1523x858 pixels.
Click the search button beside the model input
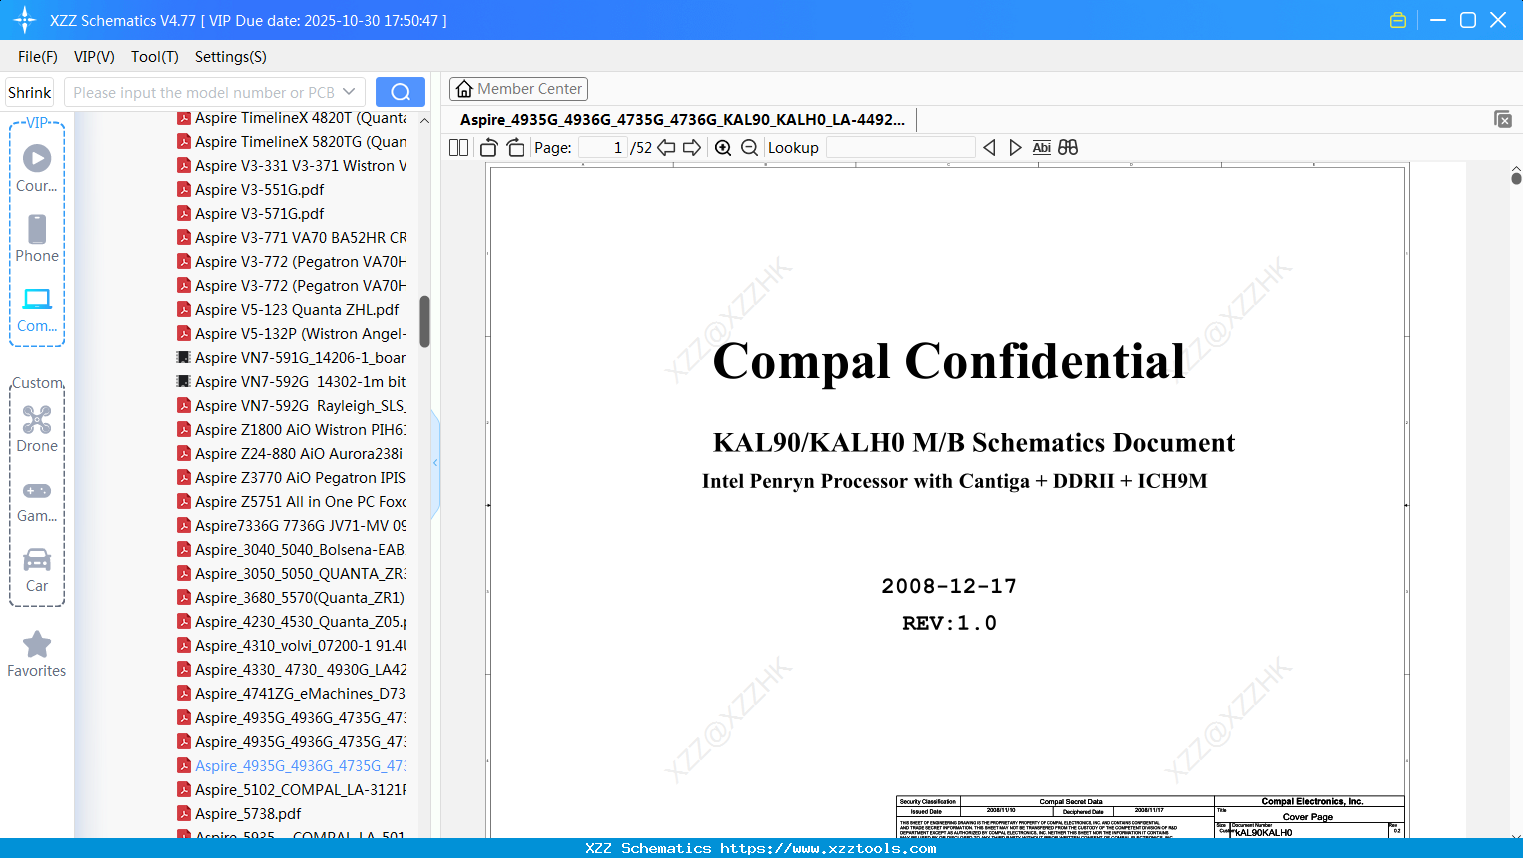coord(400,92)
